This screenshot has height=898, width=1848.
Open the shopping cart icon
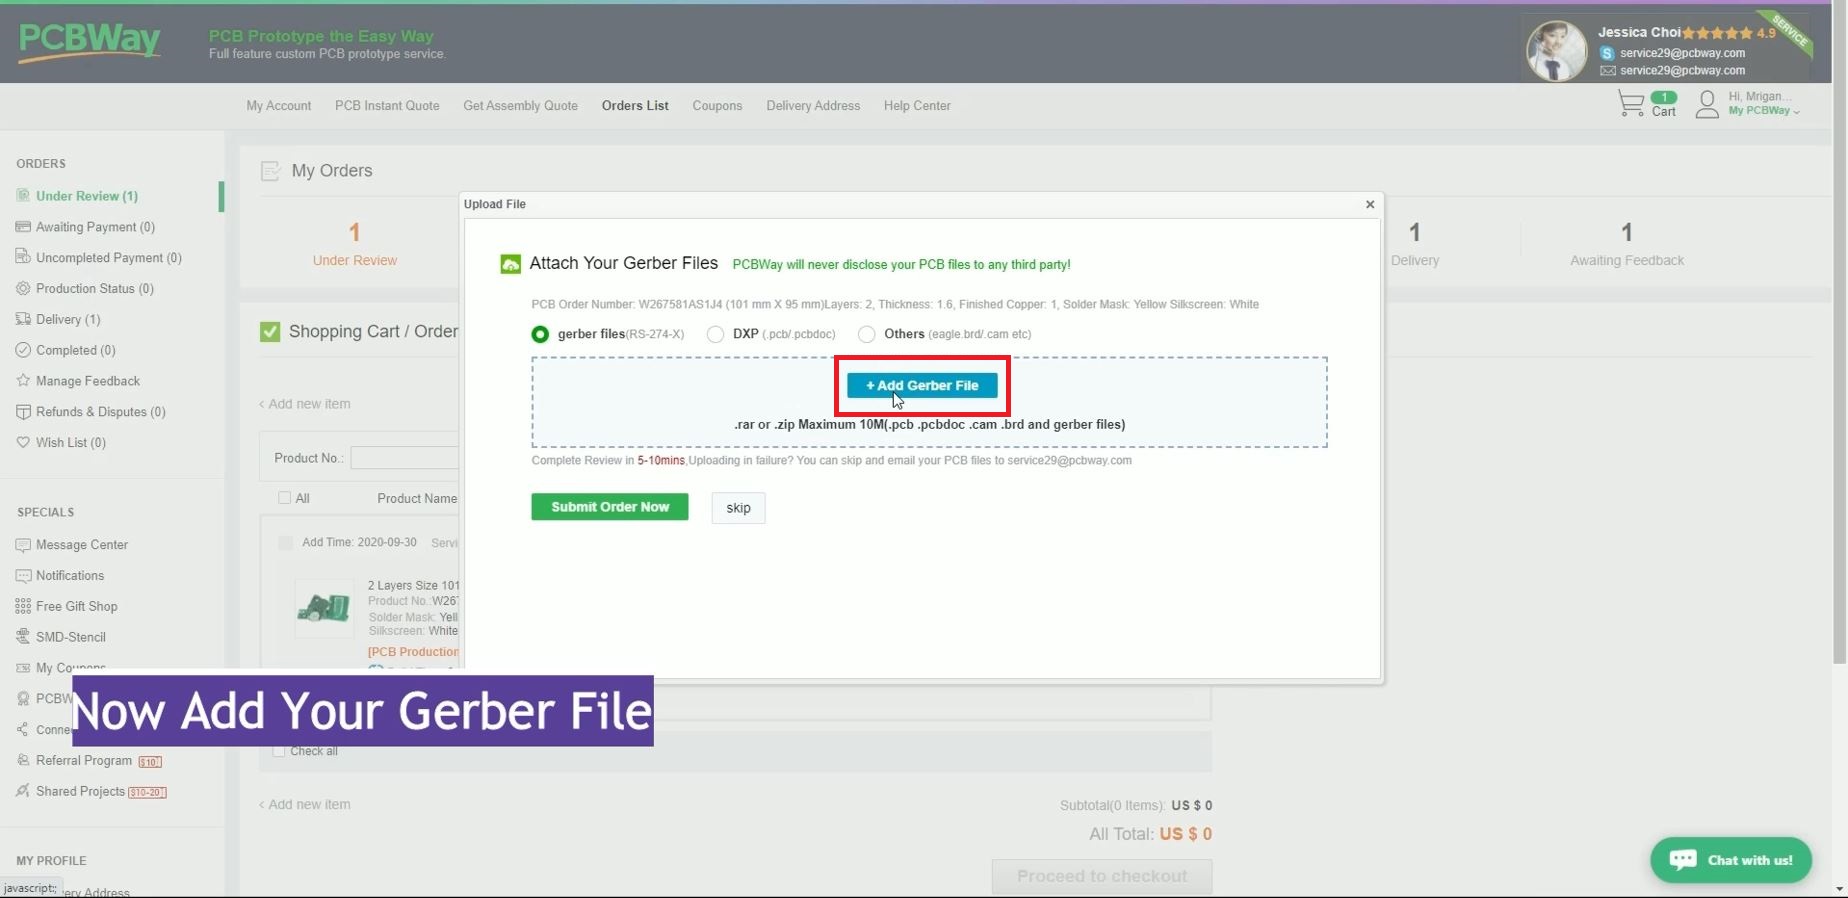click(1631, 104)
